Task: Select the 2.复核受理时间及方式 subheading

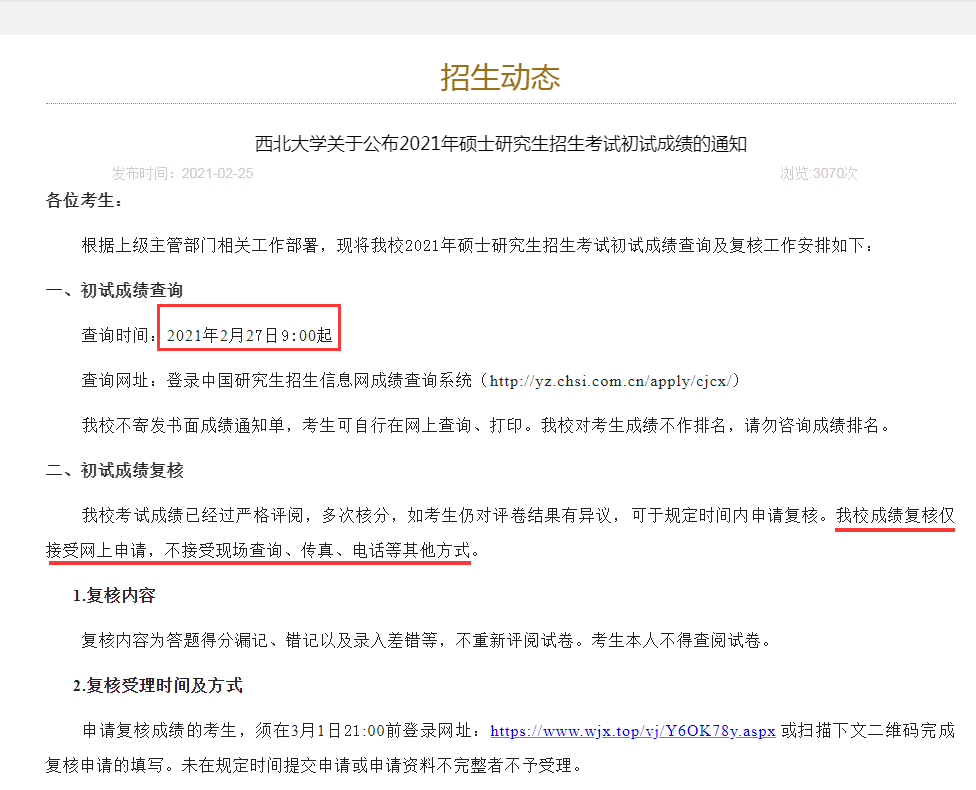Action: tap(157, 686)
